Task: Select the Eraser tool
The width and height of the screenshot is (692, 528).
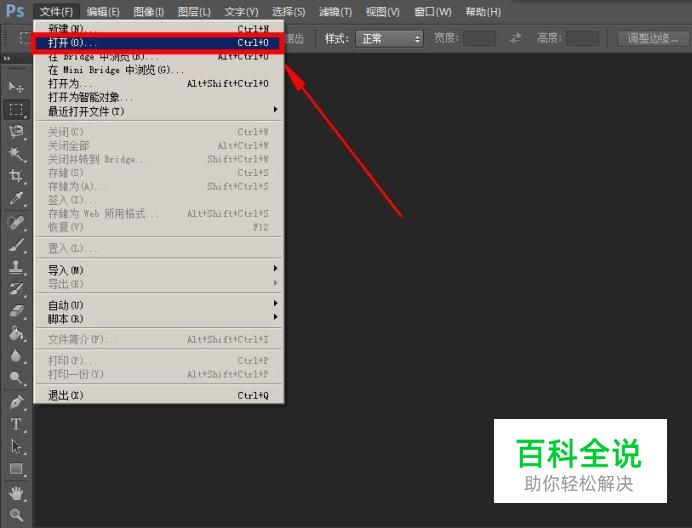Action: (x=16, y=311)
